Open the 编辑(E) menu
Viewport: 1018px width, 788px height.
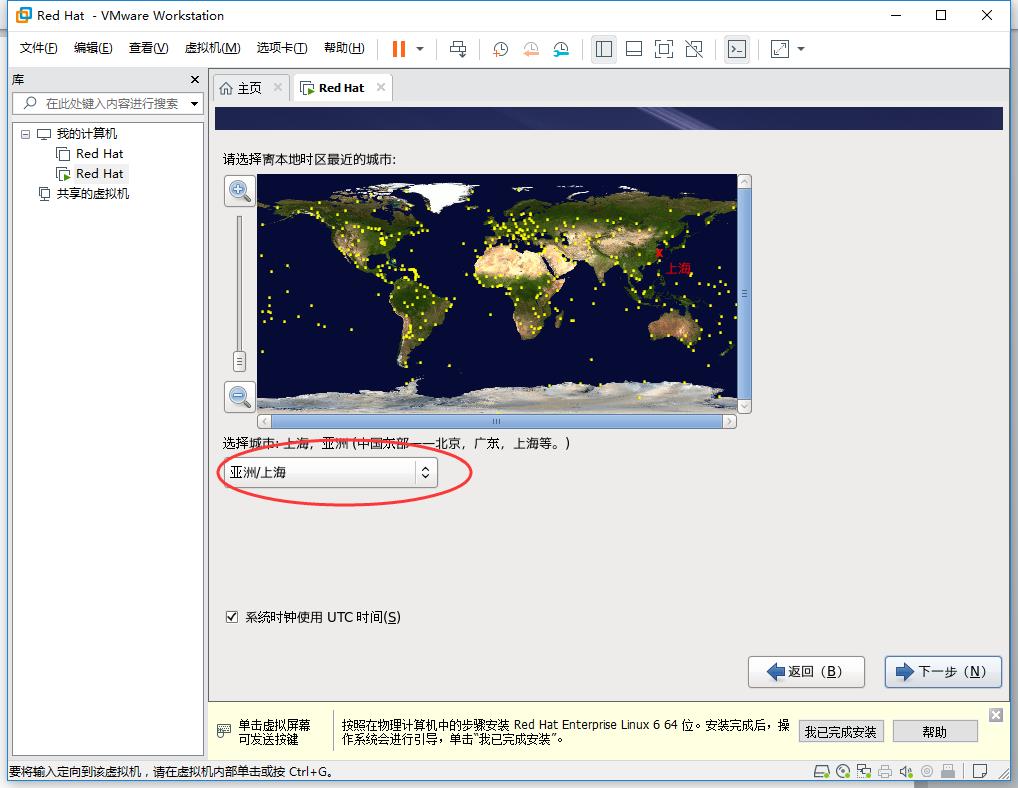[93, 48]
